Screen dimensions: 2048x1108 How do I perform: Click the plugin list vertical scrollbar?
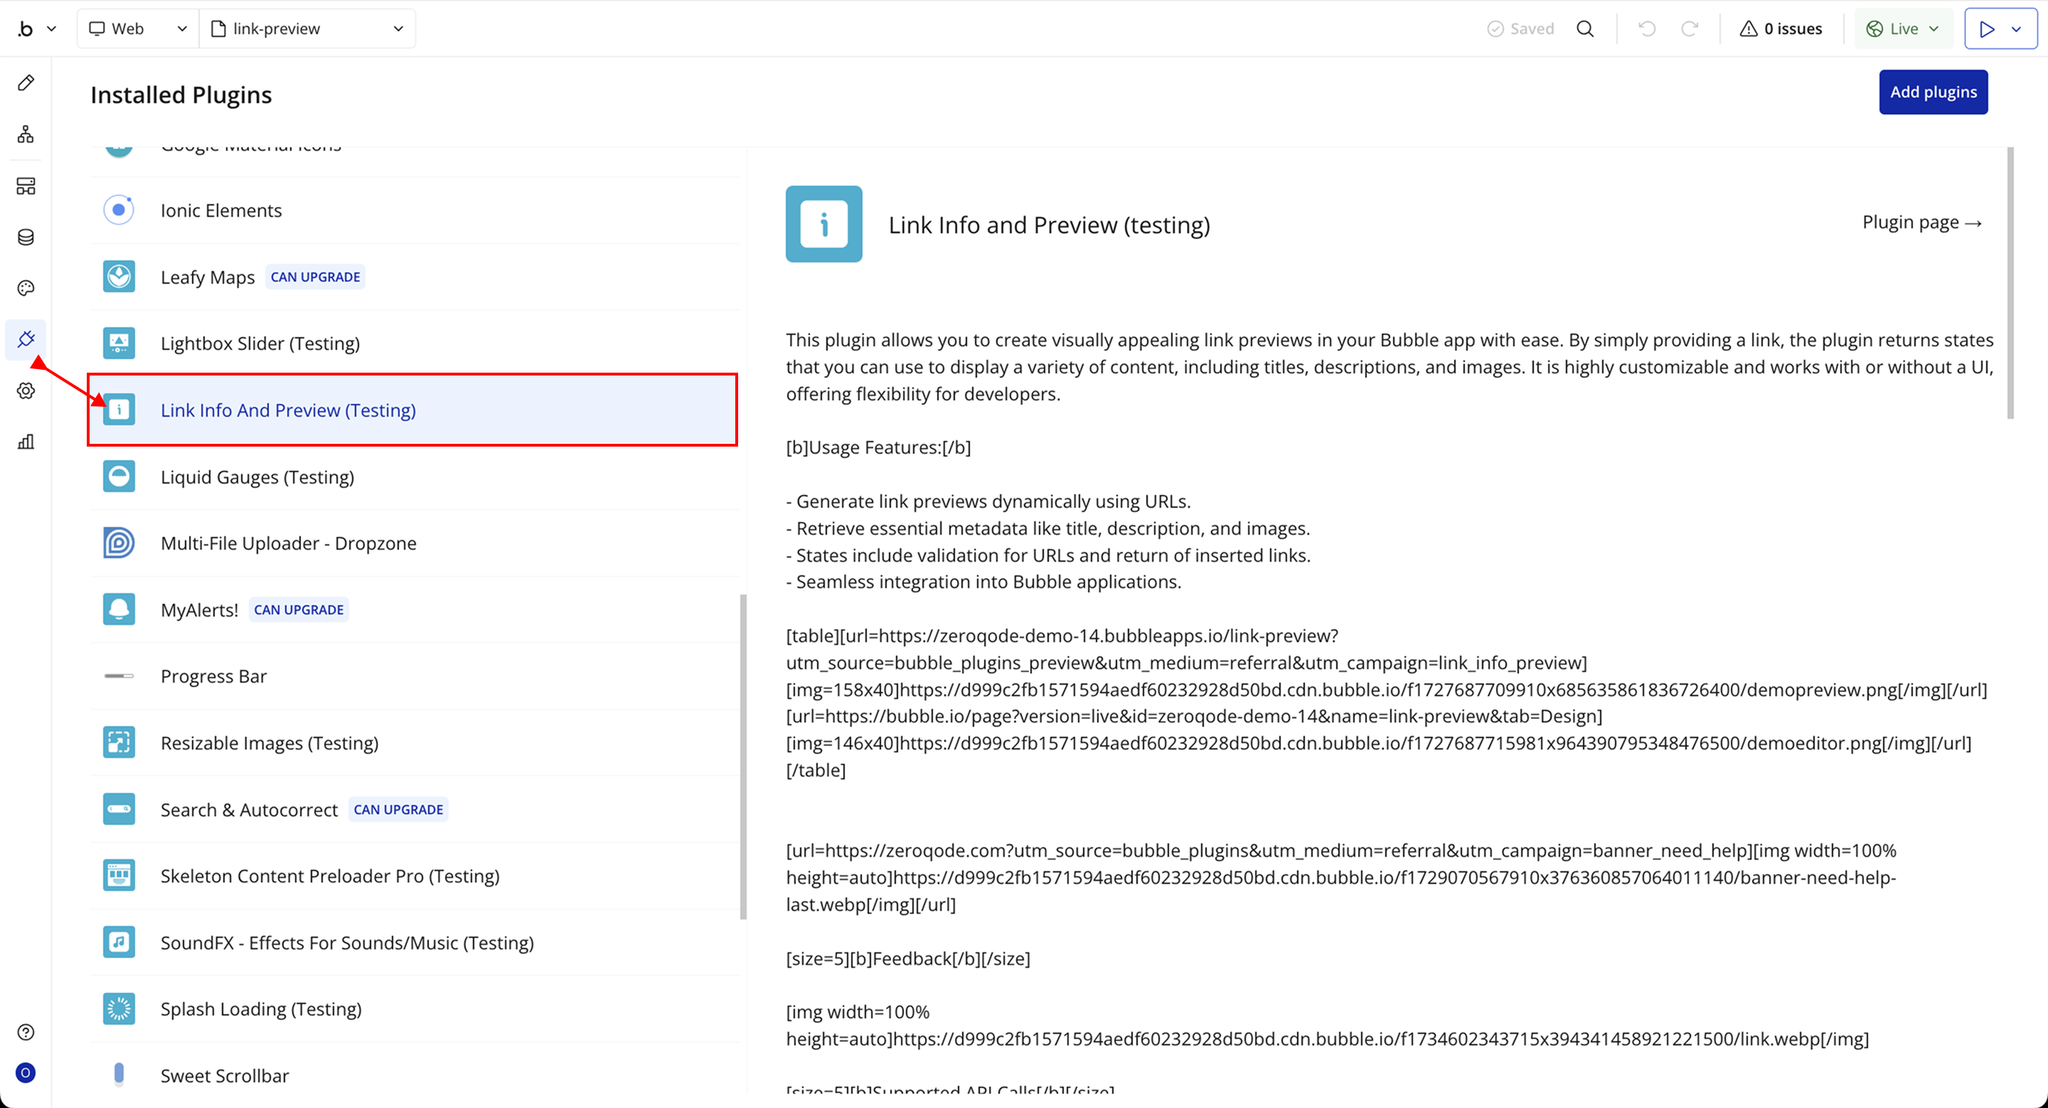(743, 755)
